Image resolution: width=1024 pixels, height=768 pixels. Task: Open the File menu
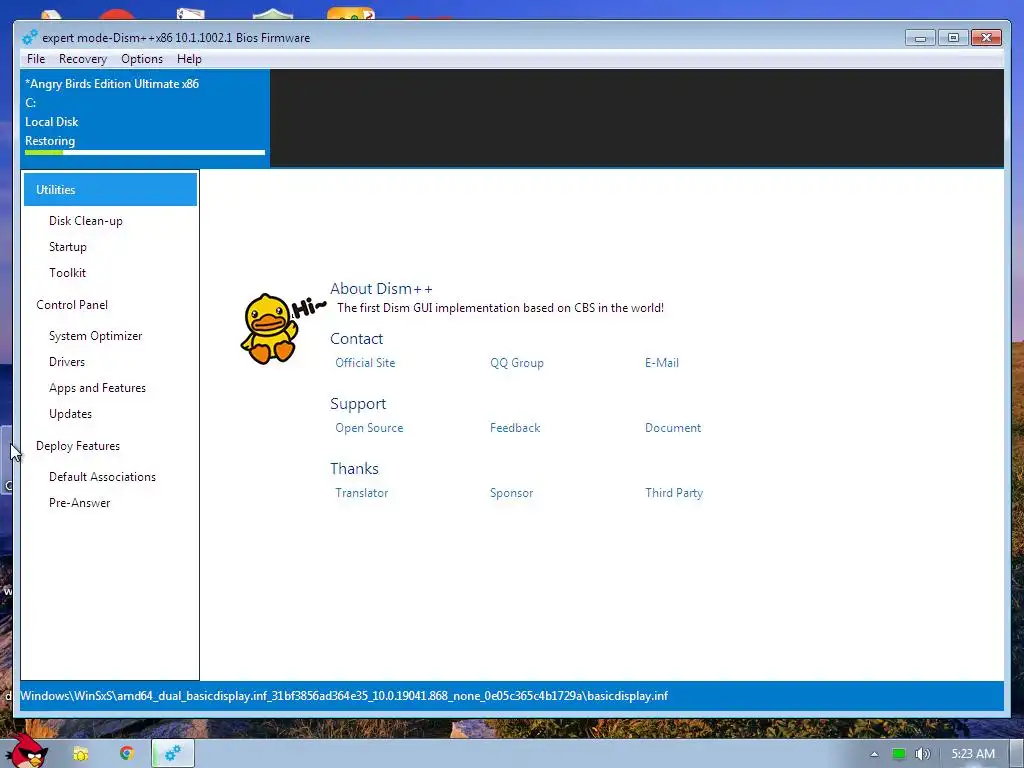click(x=36, y=59)
